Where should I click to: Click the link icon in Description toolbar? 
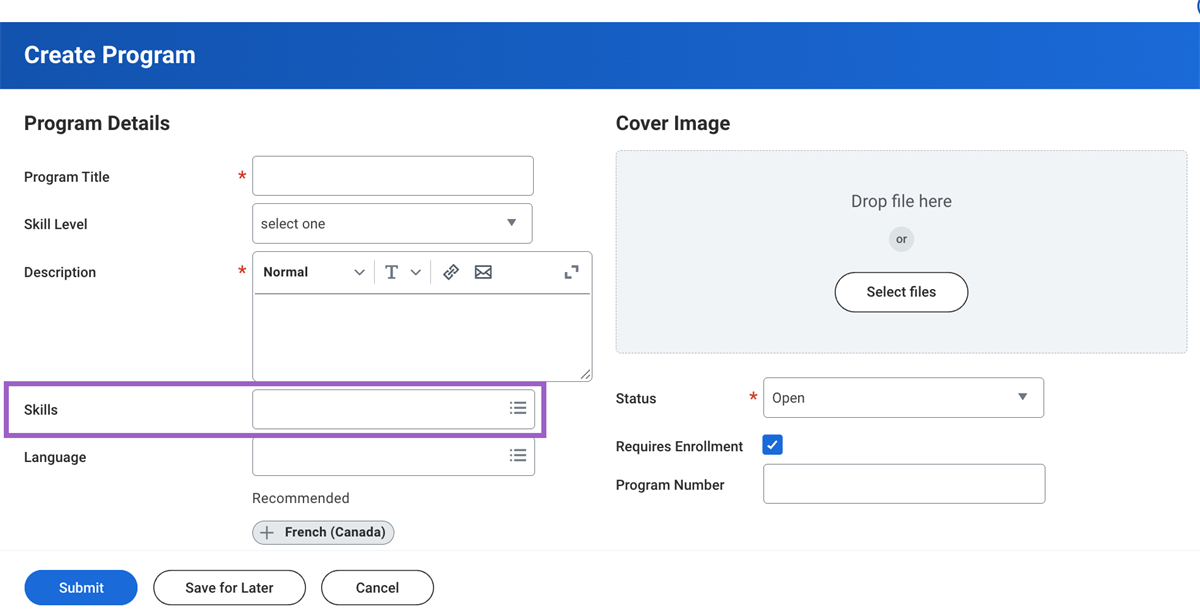point(451,272)
